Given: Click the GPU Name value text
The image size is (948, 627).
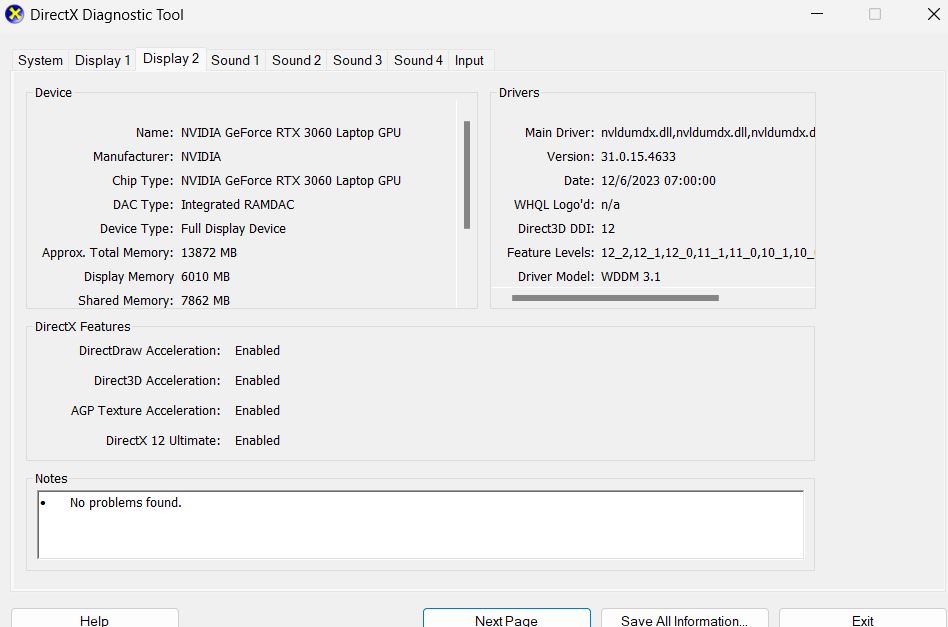Looking at the screenshot, I should pyautogui.click(x=290, y=133).
